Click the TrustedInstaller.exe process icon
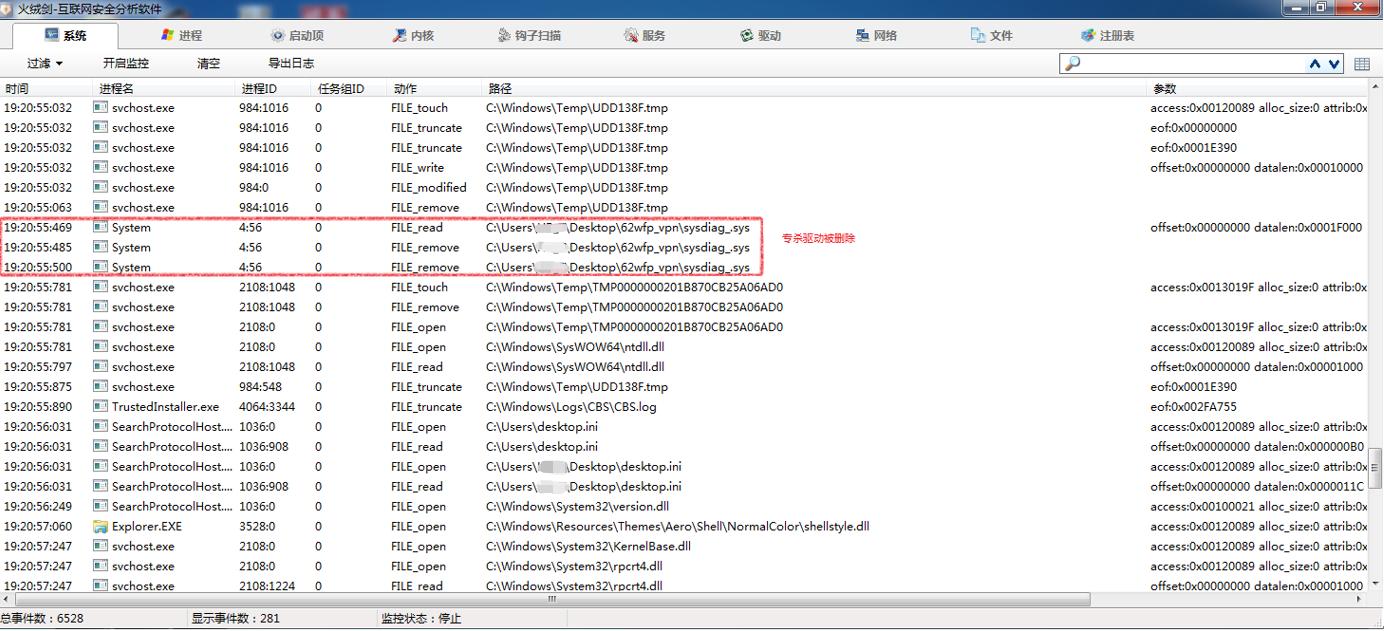This screenshot has height=631, width=1384. 100,407
